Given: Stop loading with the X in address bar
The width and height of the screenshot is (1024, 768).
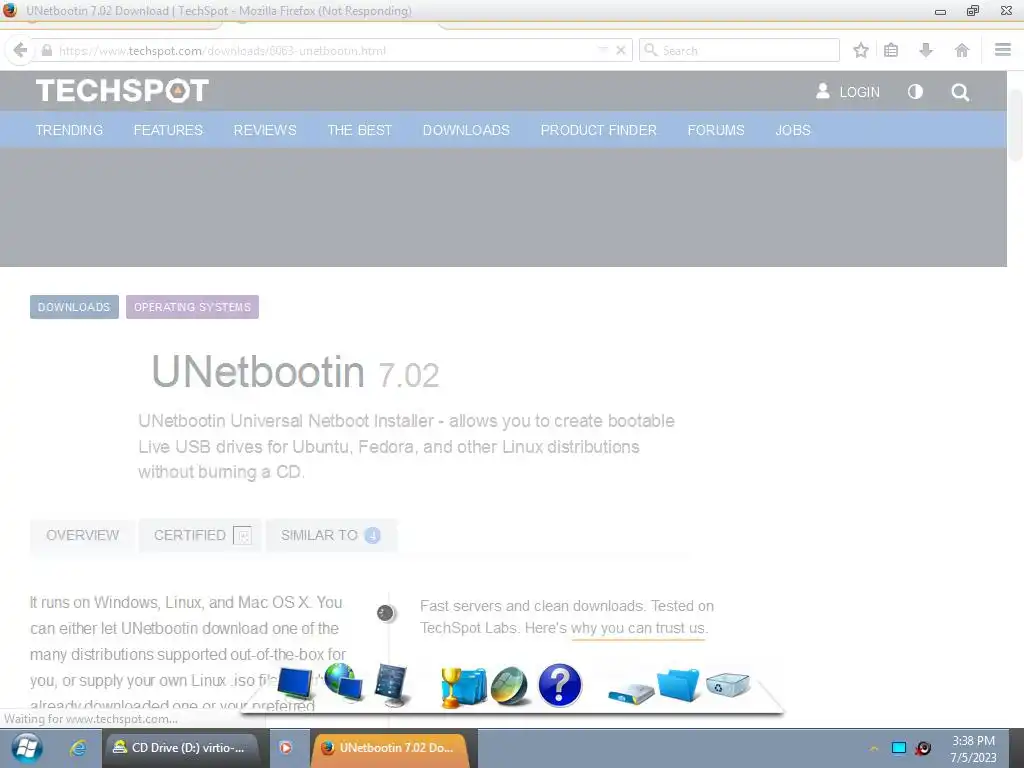Looking at the screenshot, I should point(620,50).
